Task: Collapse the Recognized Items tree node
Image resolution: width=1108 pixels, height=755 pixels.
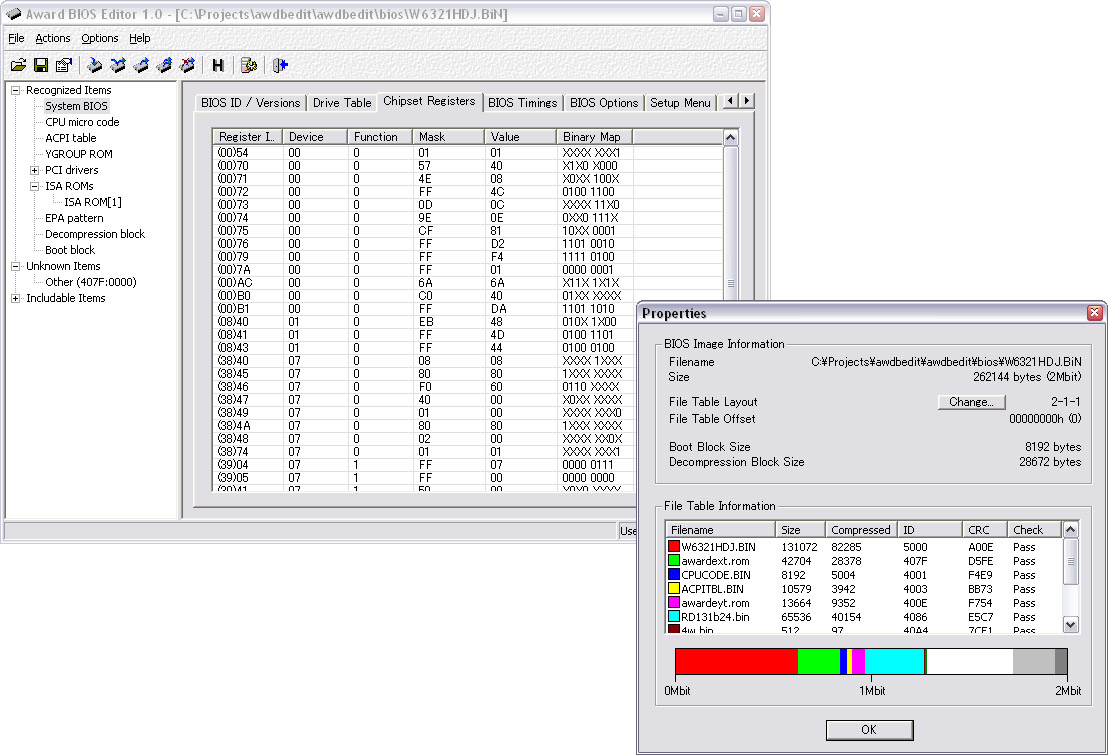Action: 16,90
